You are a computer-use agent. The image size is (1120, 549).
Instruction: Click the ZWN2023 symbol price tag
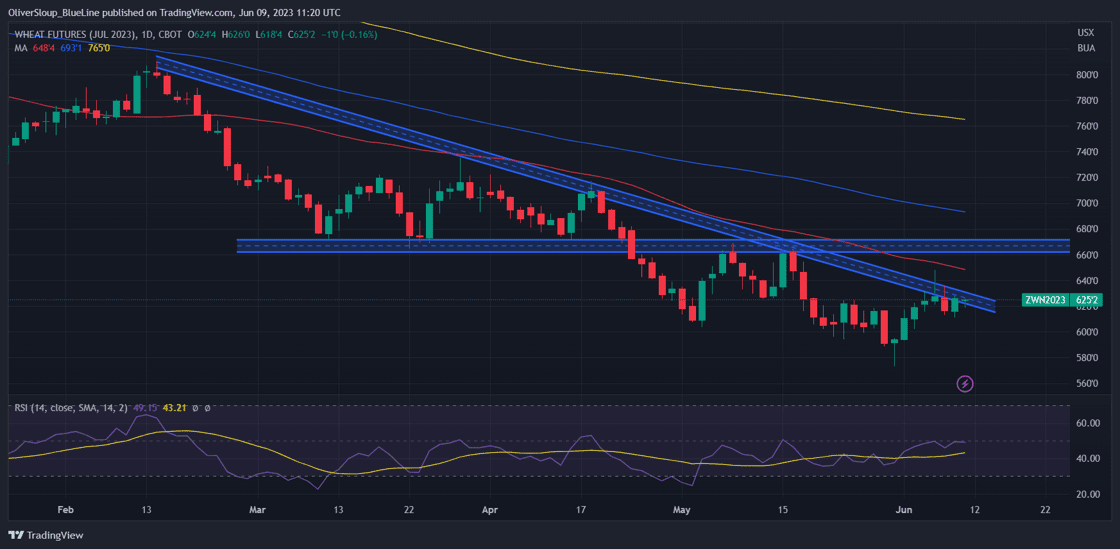point(1045,300)
